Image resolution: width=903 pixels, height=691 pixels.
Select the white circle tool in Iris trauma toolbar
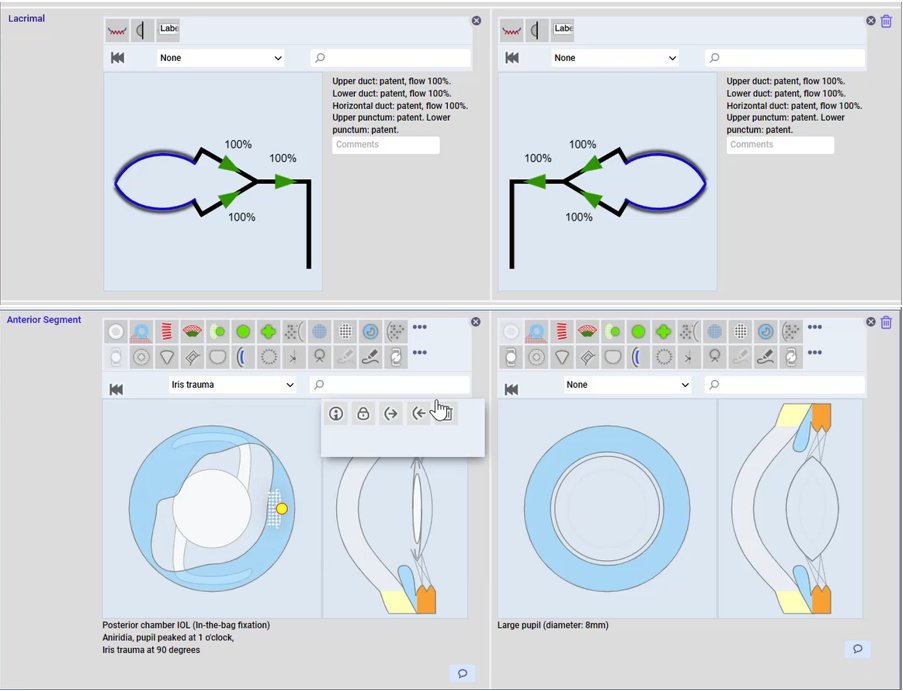coord(116,331)
